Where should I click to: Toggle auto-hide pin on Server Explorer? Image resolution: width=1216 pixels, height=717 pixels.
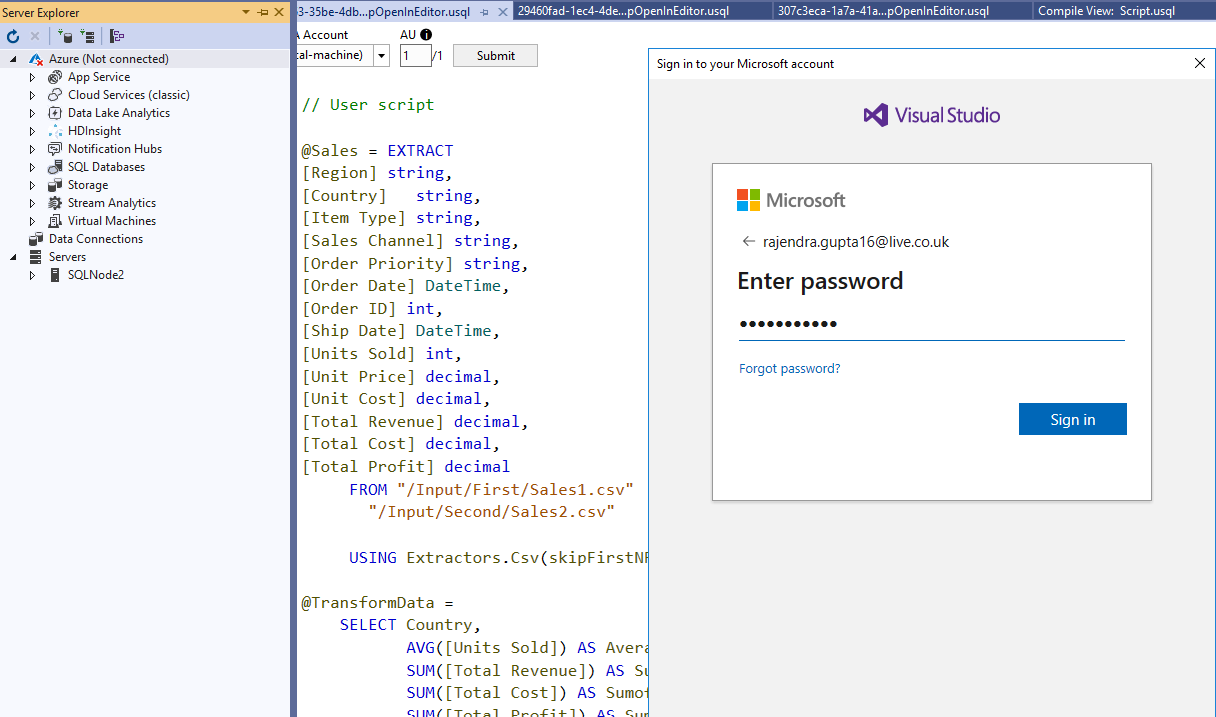tap(263, 12)
